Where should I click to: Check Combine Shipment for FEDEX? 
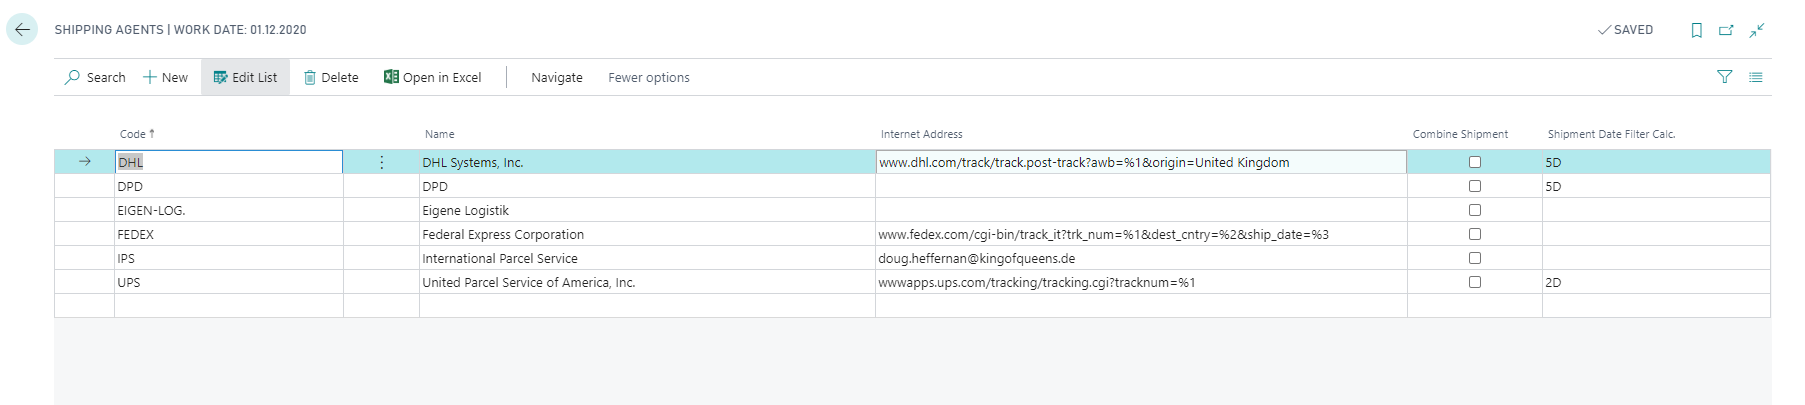(x=1475, y=234)
